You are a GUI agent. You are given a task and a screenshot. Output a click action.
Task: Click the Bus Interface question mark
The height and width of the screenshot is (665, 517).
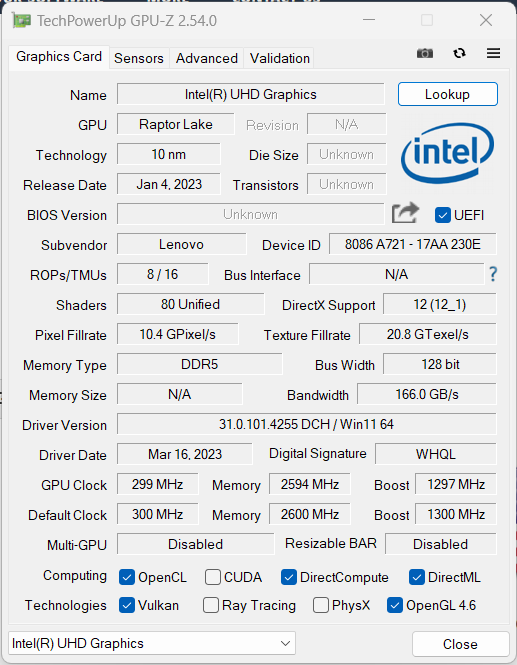coord(493,274)
